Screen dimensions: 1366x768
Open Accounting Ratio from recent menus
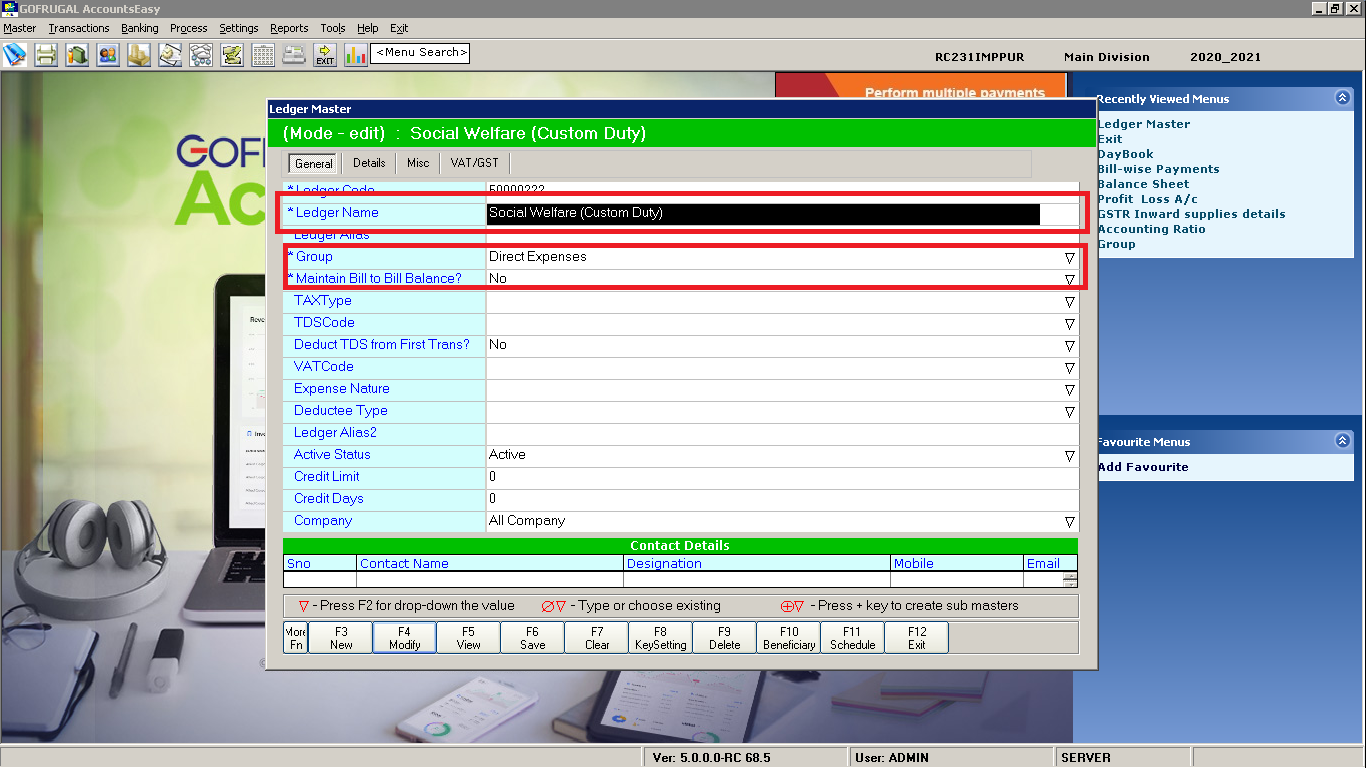tap(1151, 229)
